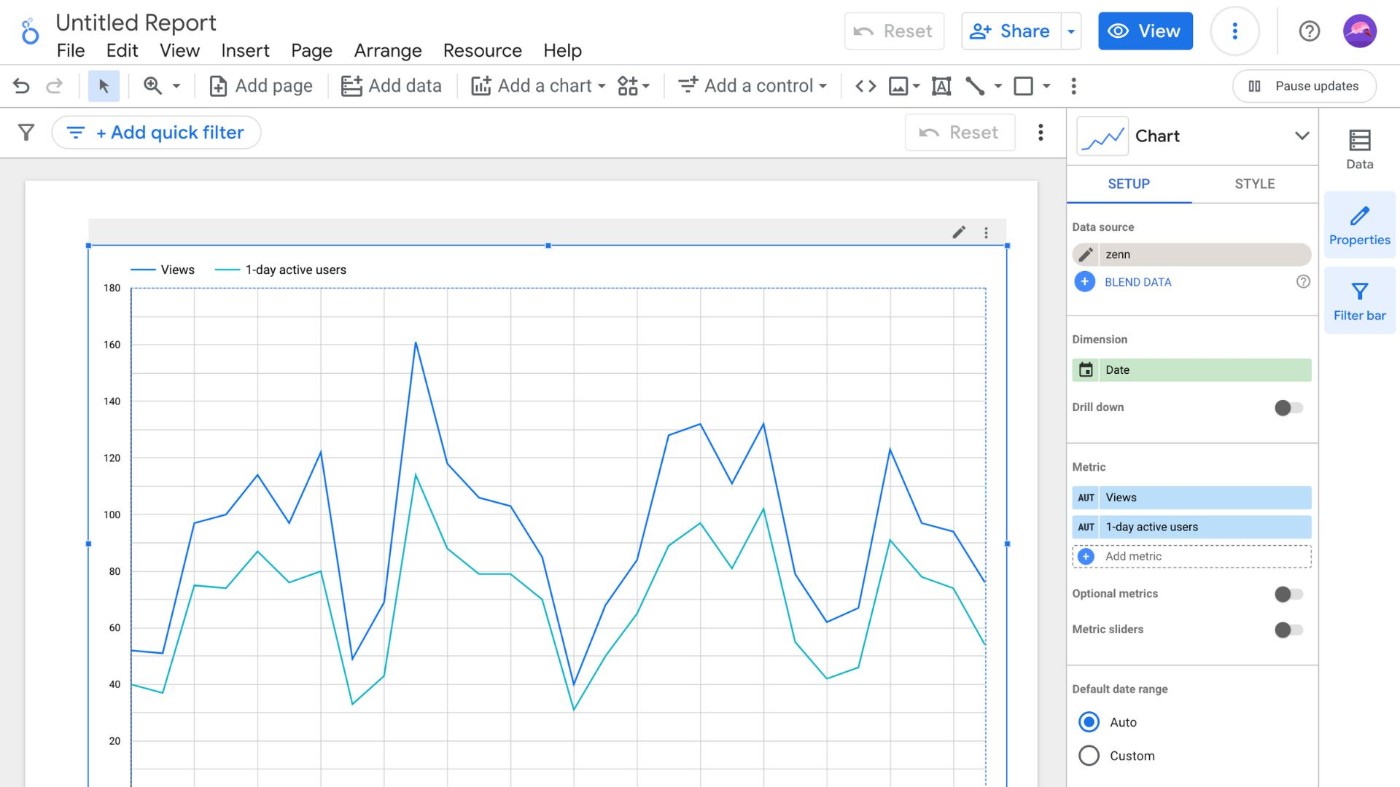Turn on Optional metrics switch

[x=1288, y=594]
